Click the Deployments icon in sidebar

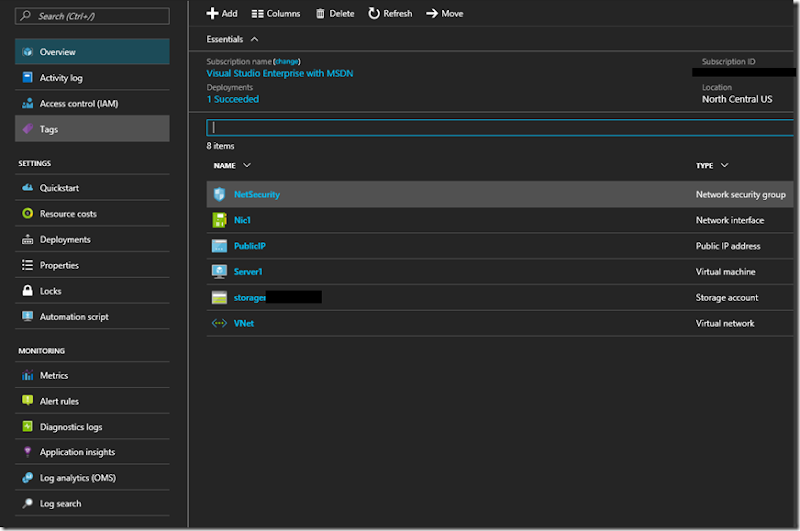point(28,239)
